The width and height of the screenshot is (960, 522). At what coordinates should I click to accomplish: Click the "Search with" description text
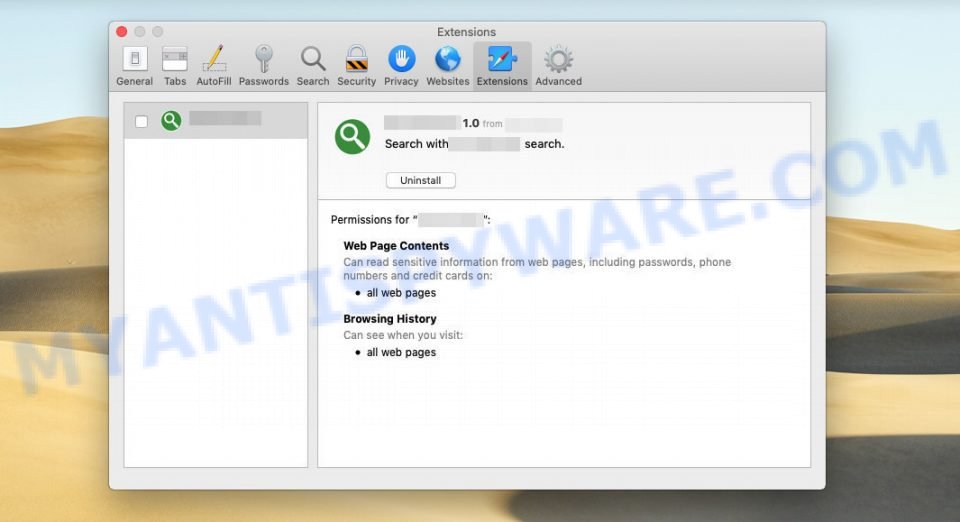416,144
